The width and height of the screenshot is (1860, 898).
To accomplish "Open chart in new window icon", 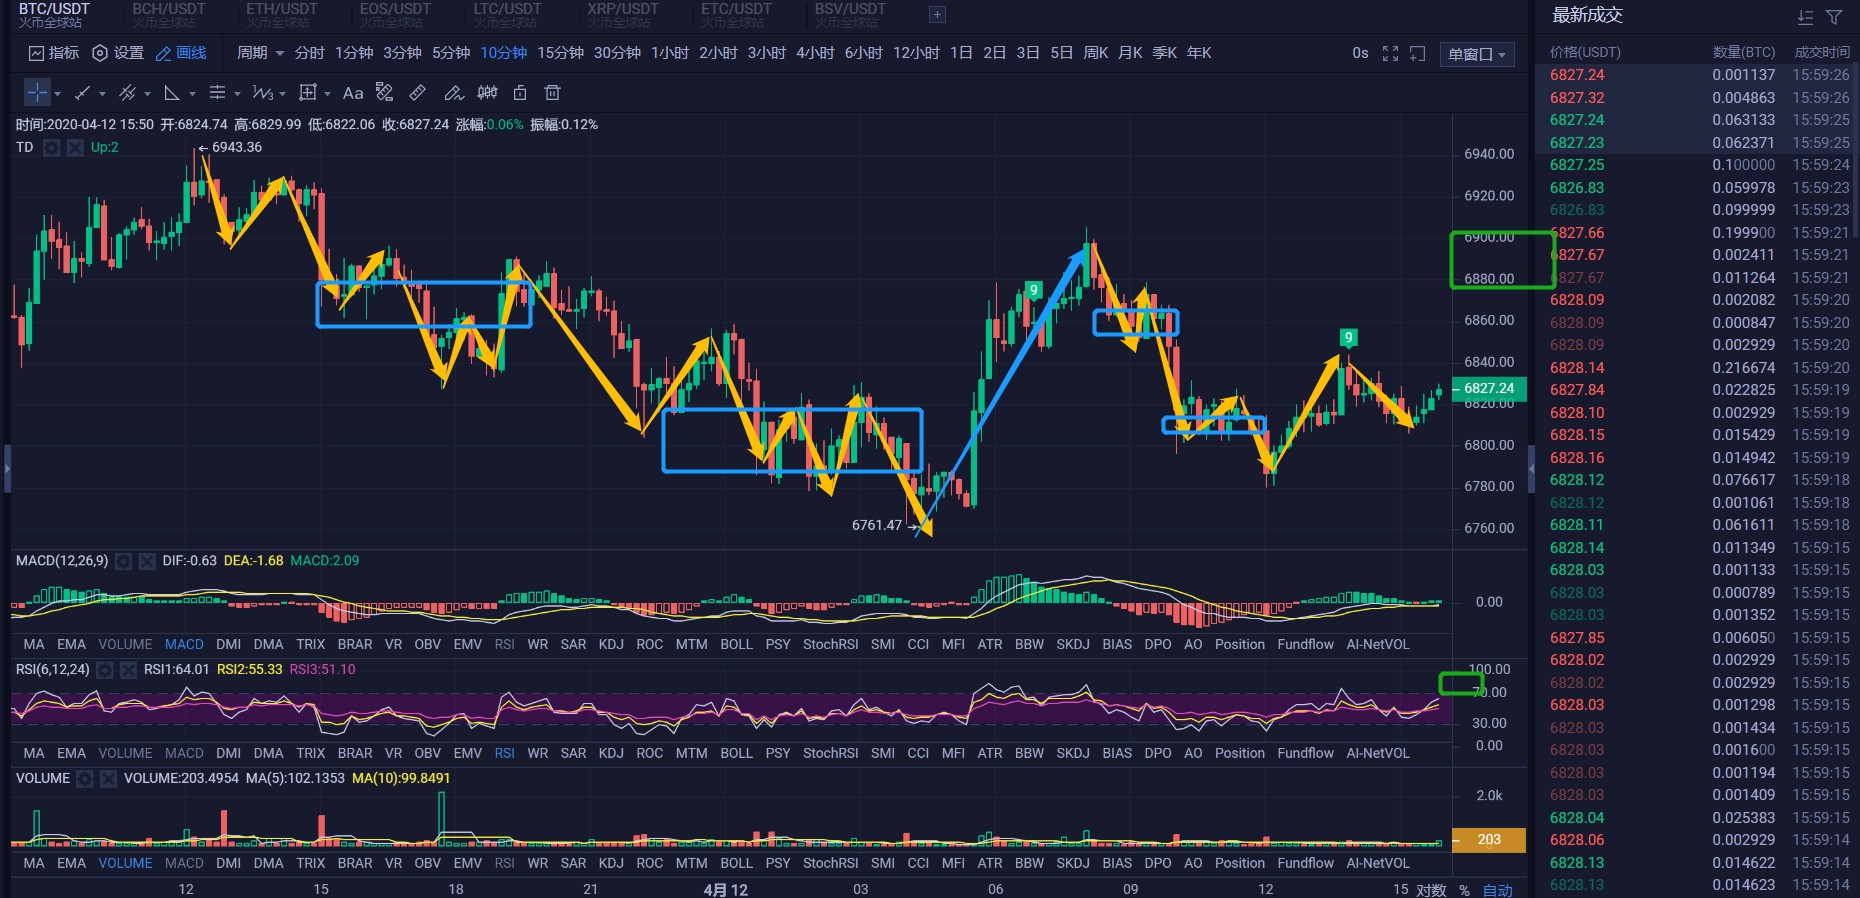I will pos(1417,53).
